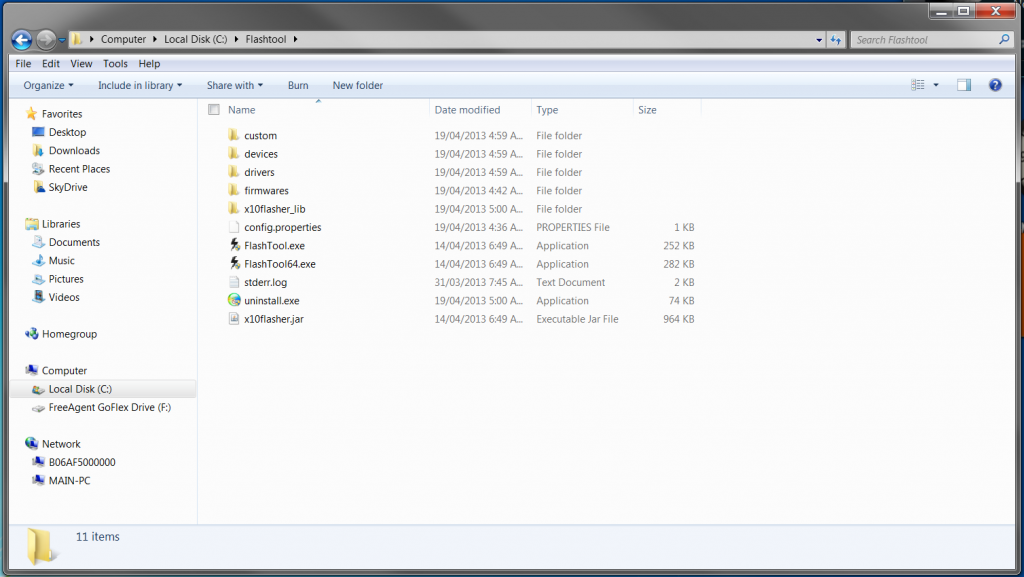Click the search magnifier icon
Image resolution: width=1024 pixels, height=577 pixels.
(1004, 39)
